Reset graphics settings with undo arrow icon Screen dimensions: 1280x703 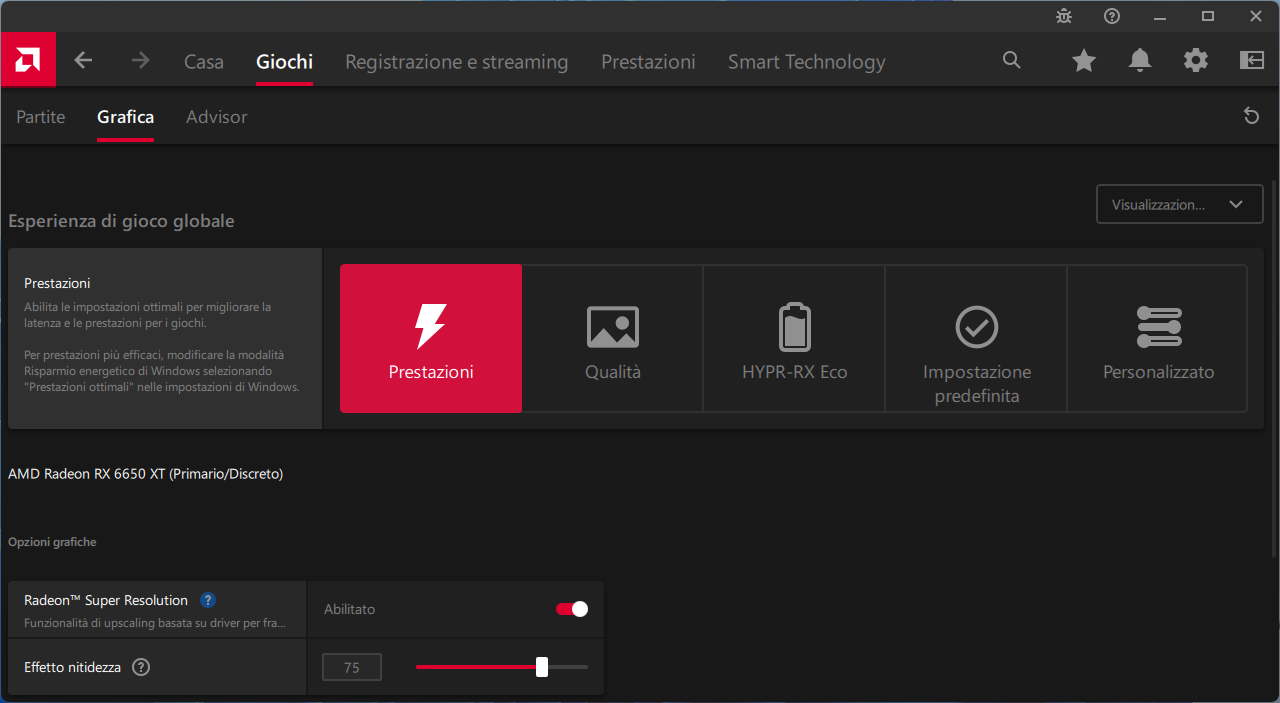pos(1251,117)
